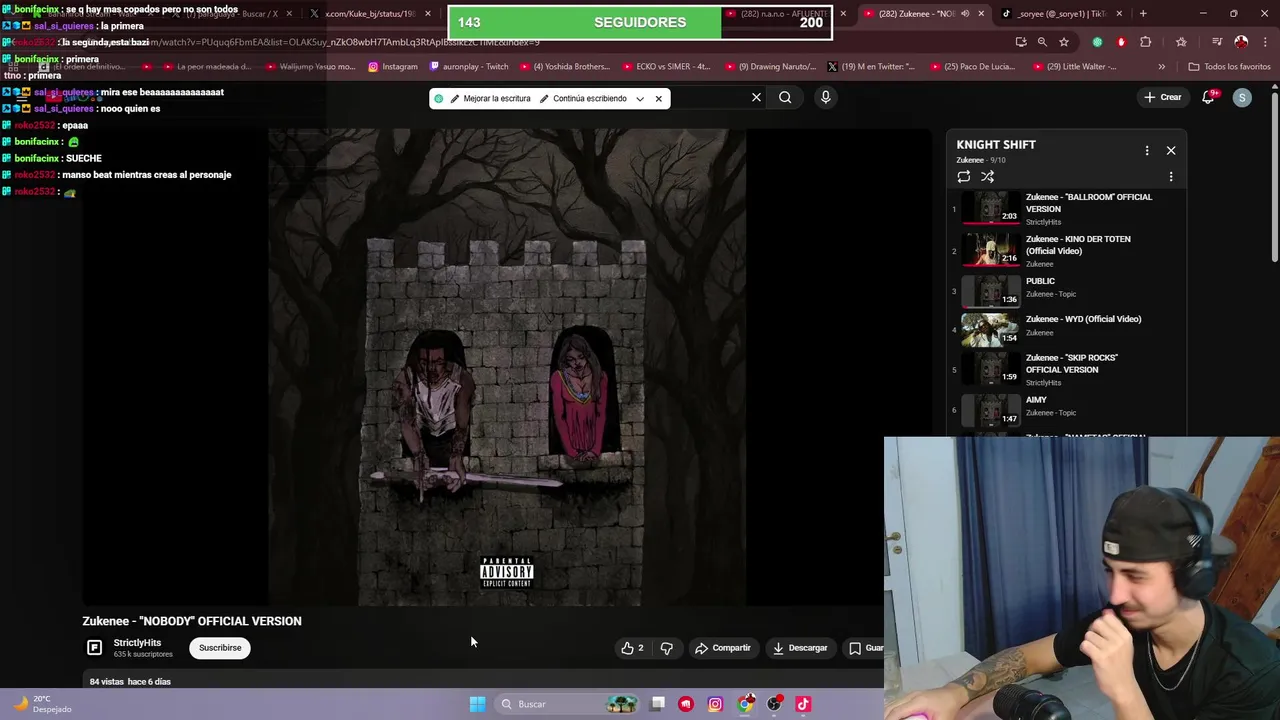Switch to the paraguaya Buscar X tab

232,14
